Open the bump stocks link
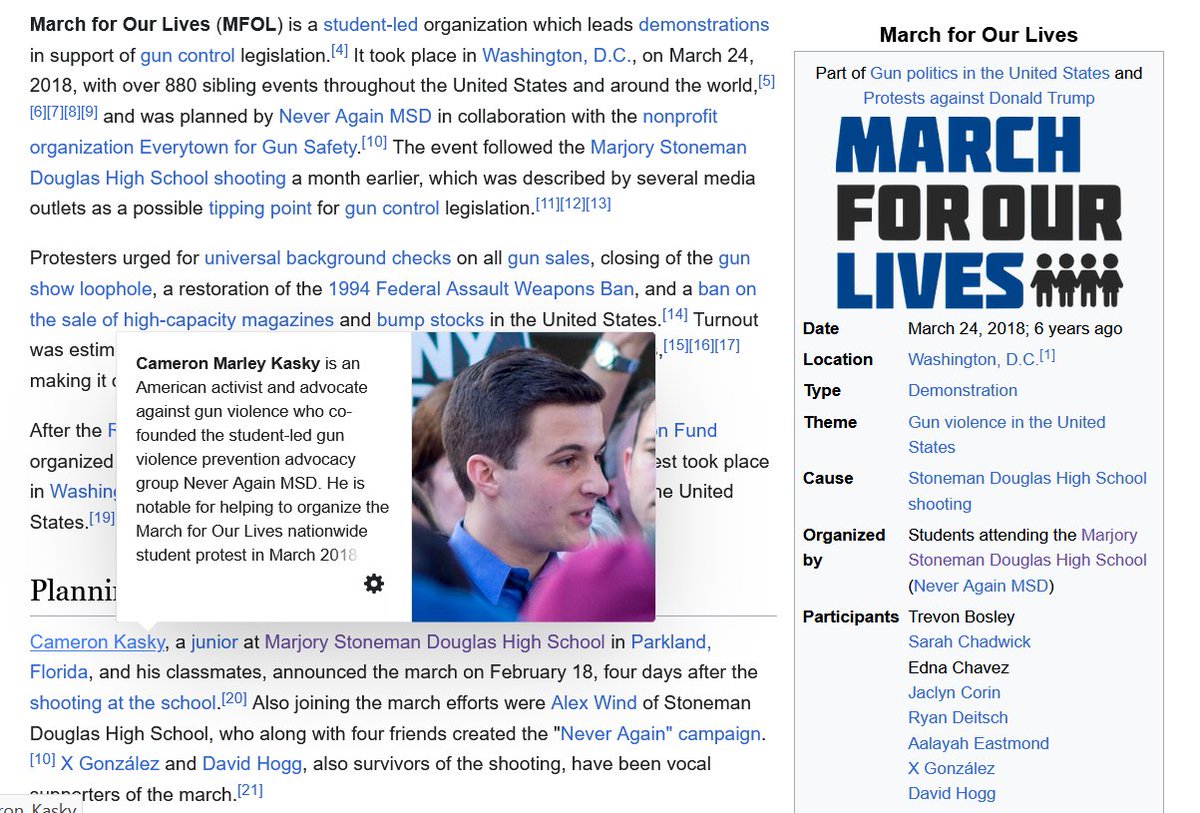This screenshot has width=1200, height=813. (430, 320)
